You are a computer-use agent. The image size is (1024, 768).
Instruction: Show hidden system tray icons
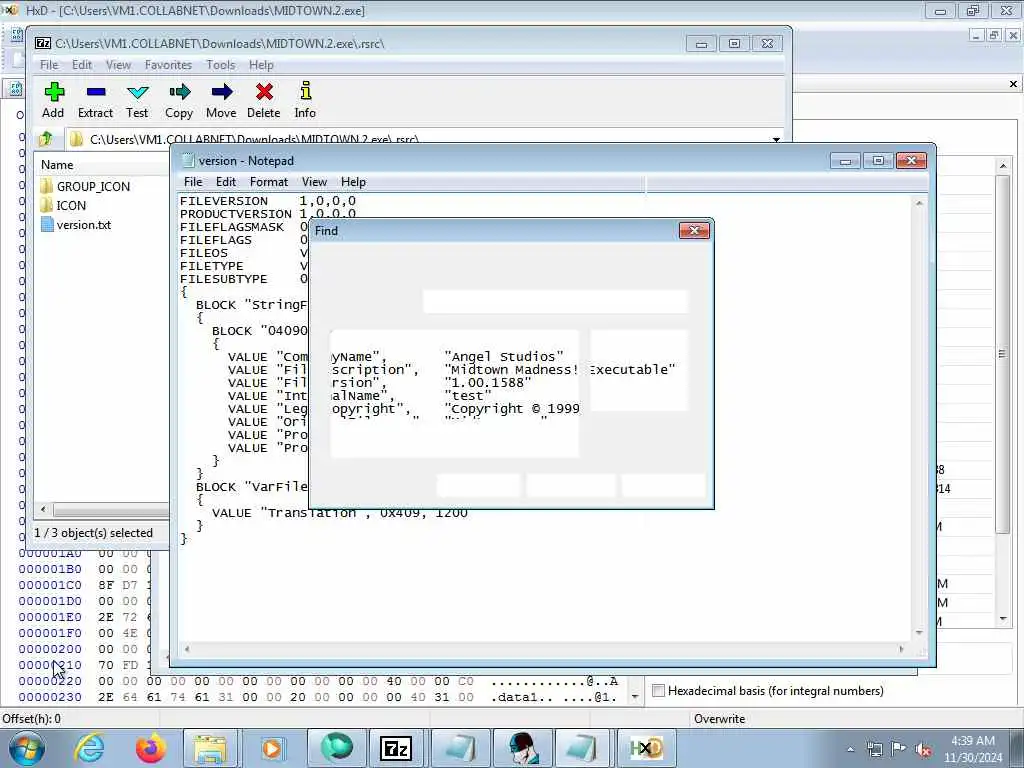pyautogui.click(x=850, y=749)
